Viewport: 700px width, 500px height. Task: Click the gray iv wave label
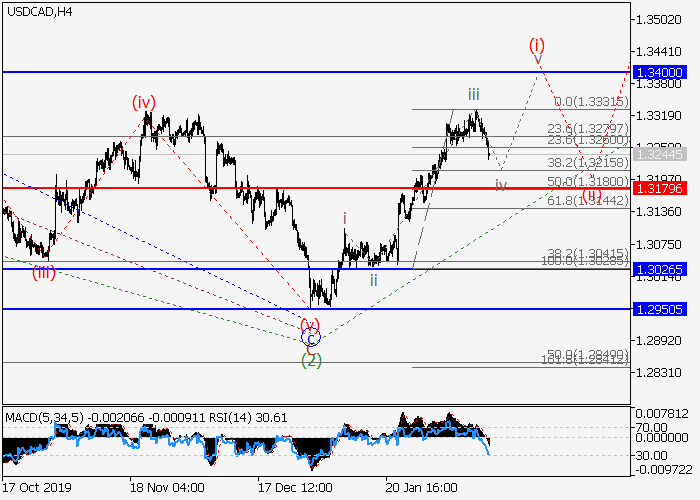coord(501,185)
